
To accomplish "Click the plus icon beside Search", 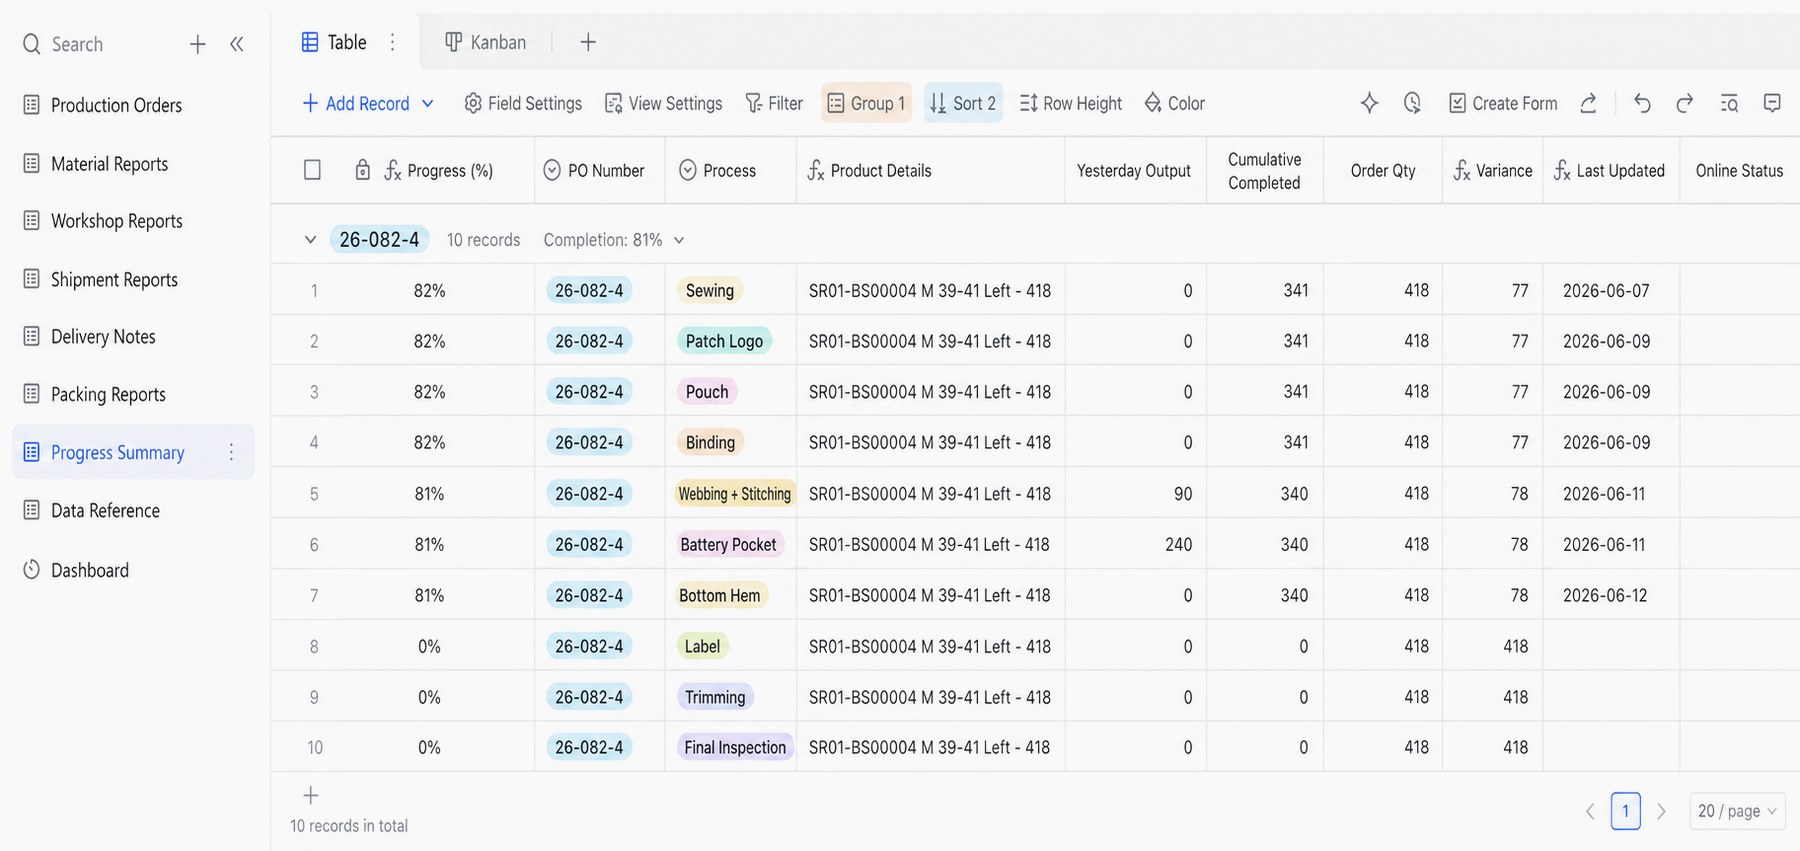I will click(198, 44).
